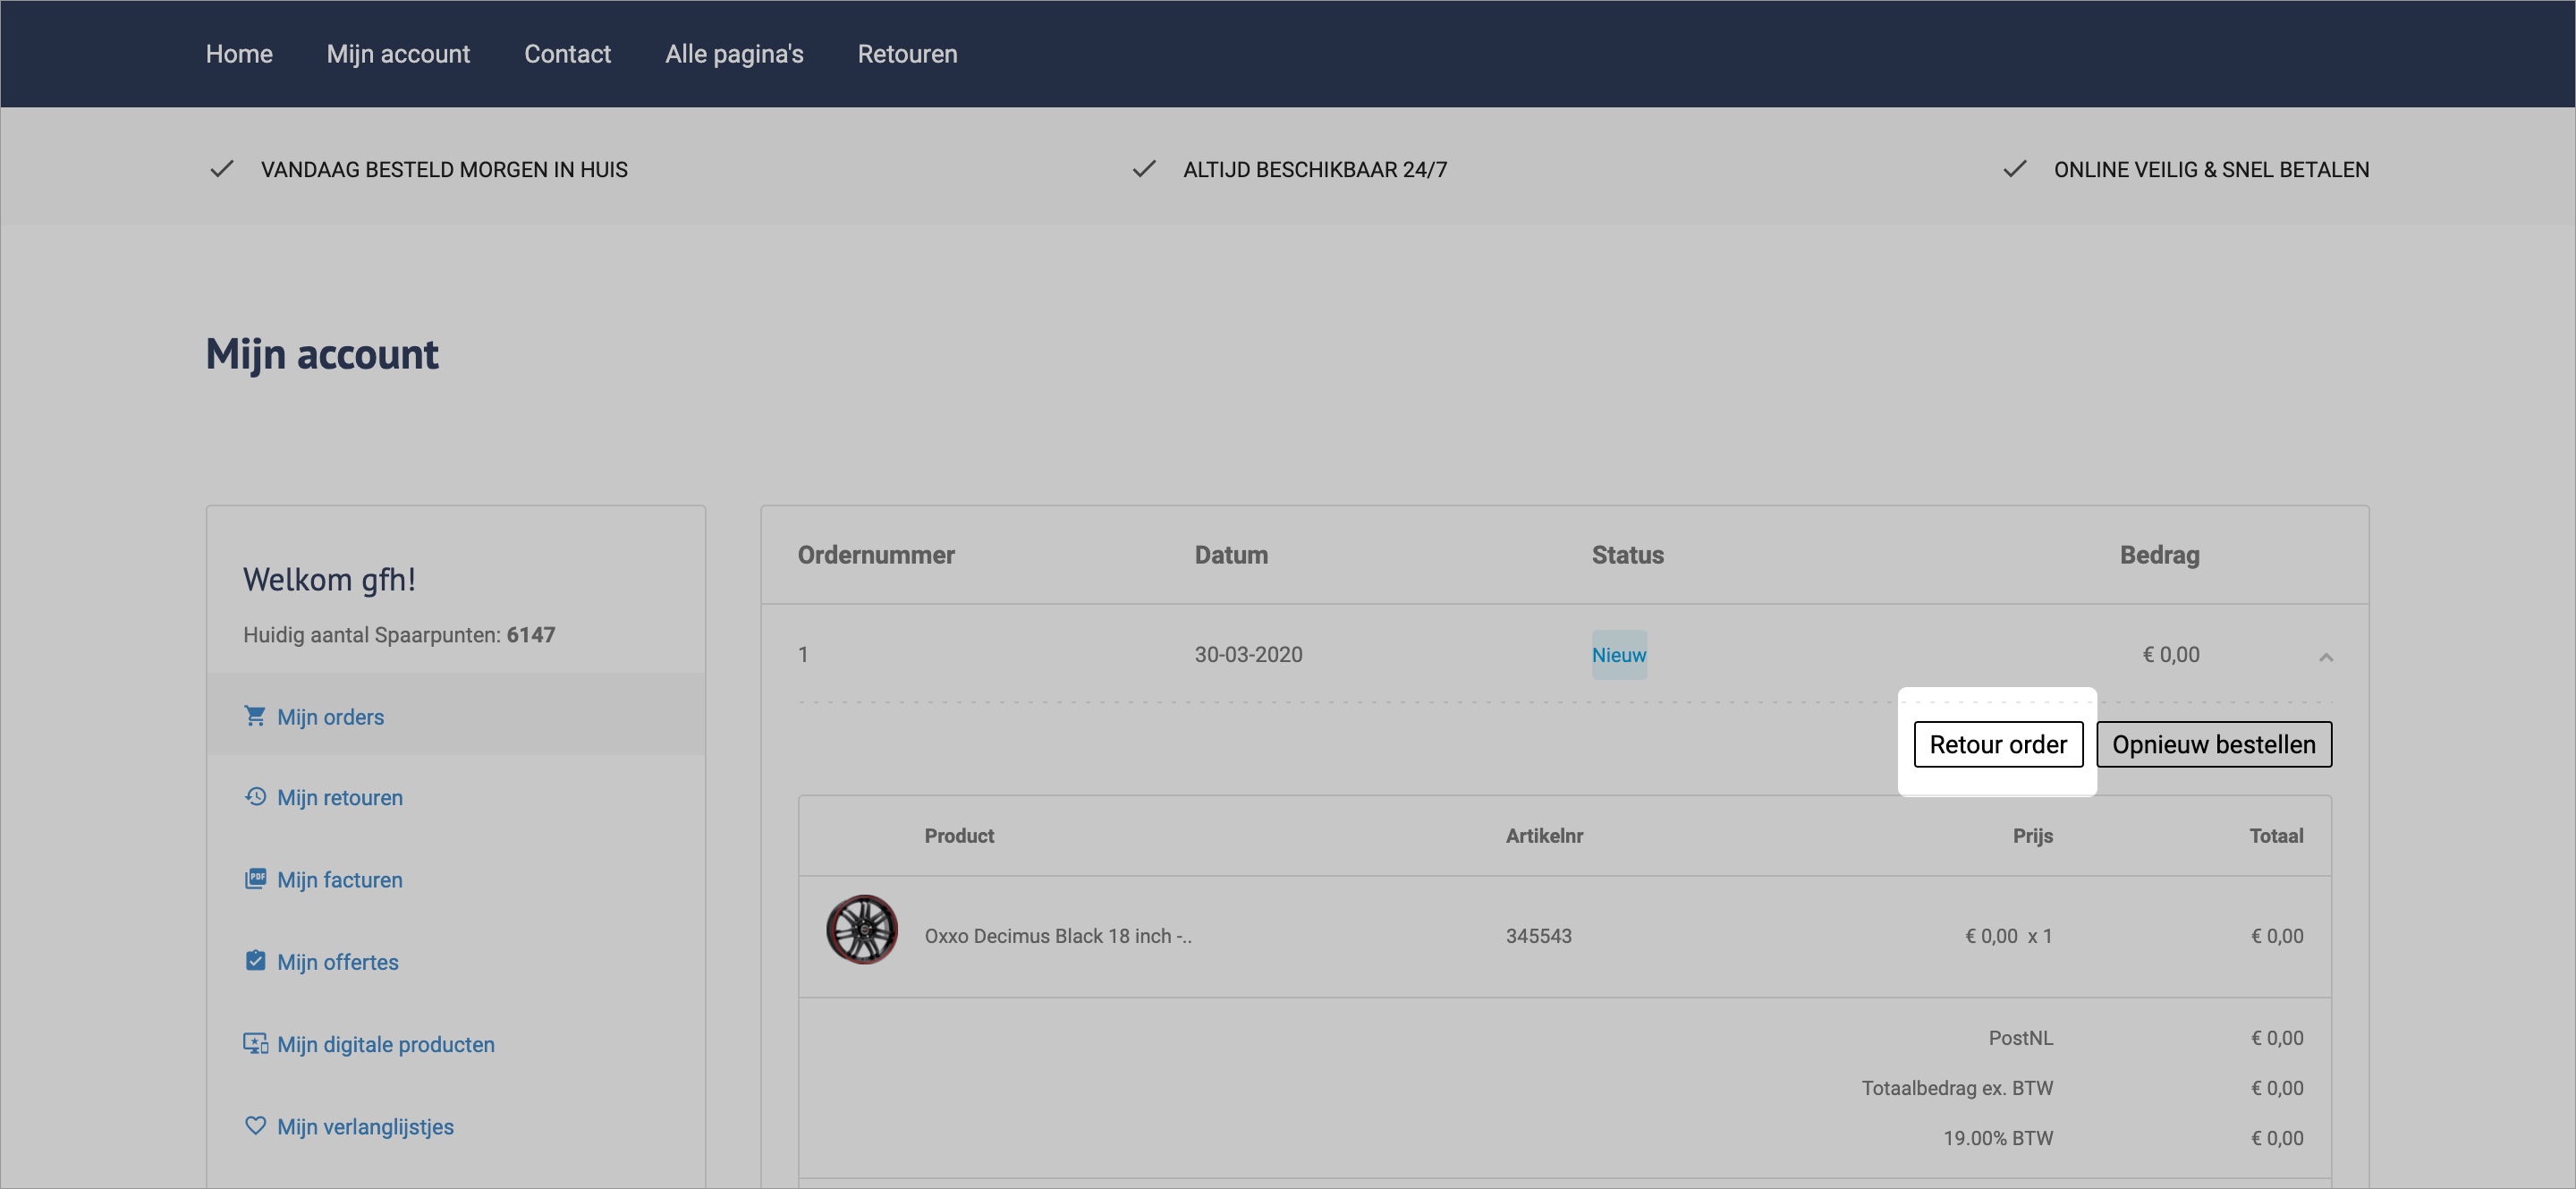Click product name Oxxo Decimus Black 18 inch

pyautogui.click(x=1058, y=937)
